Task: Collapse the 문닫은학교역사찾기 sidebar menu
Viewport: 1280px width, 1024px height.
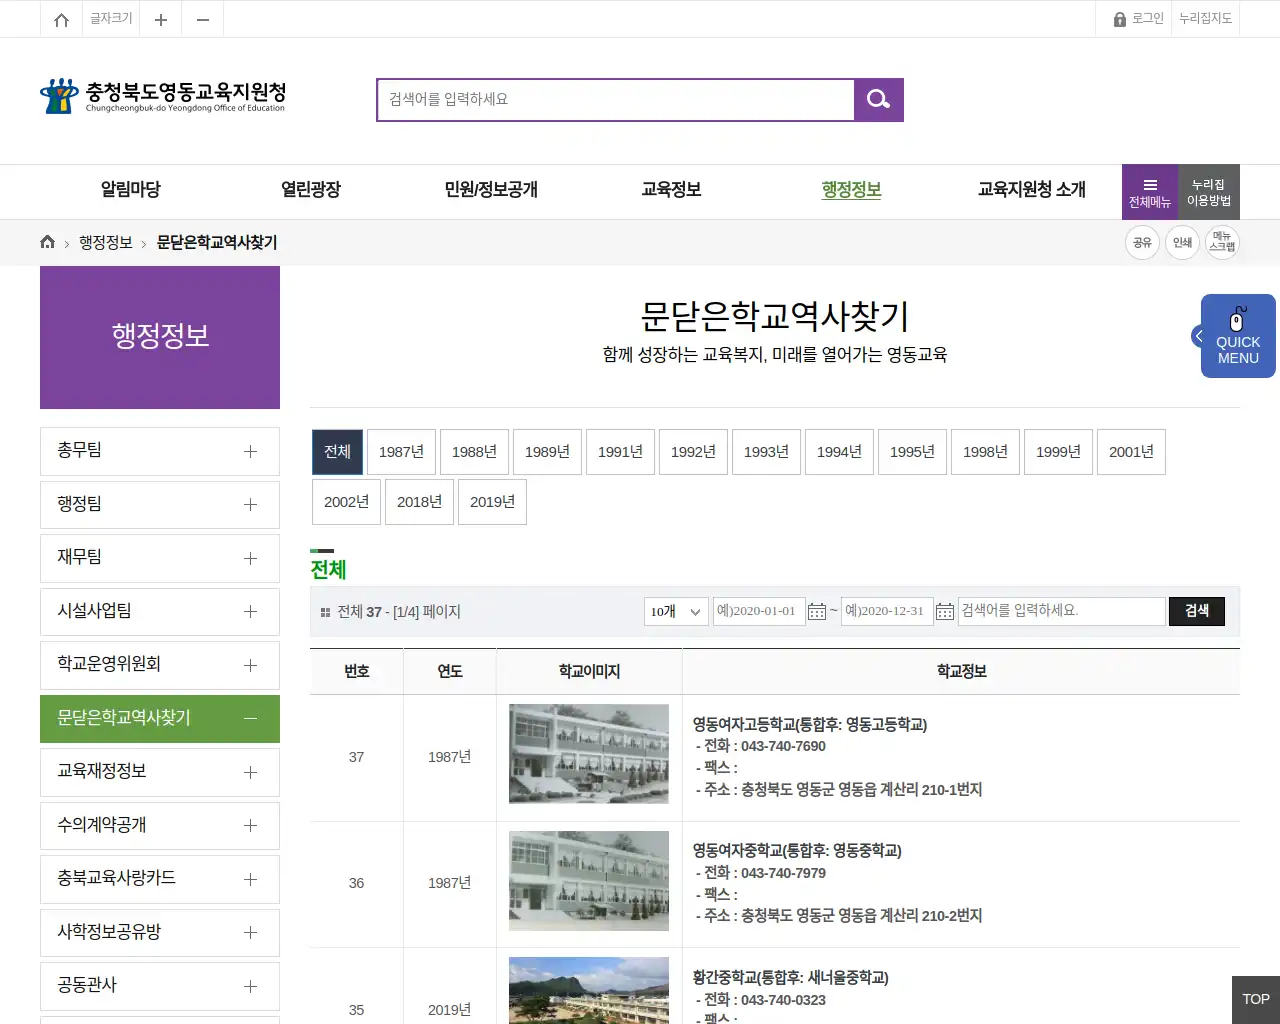Action: tap(160, 718)
